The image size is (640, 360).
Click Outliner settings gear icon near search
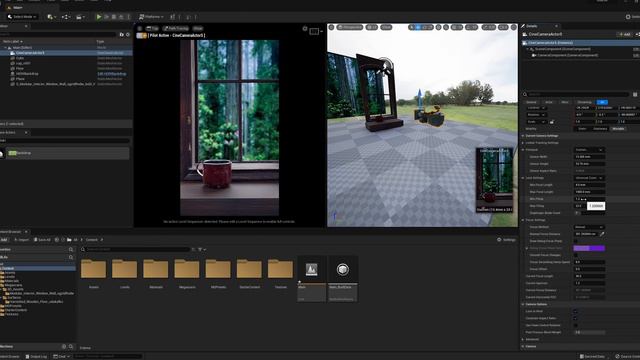(x=128, y=35)
